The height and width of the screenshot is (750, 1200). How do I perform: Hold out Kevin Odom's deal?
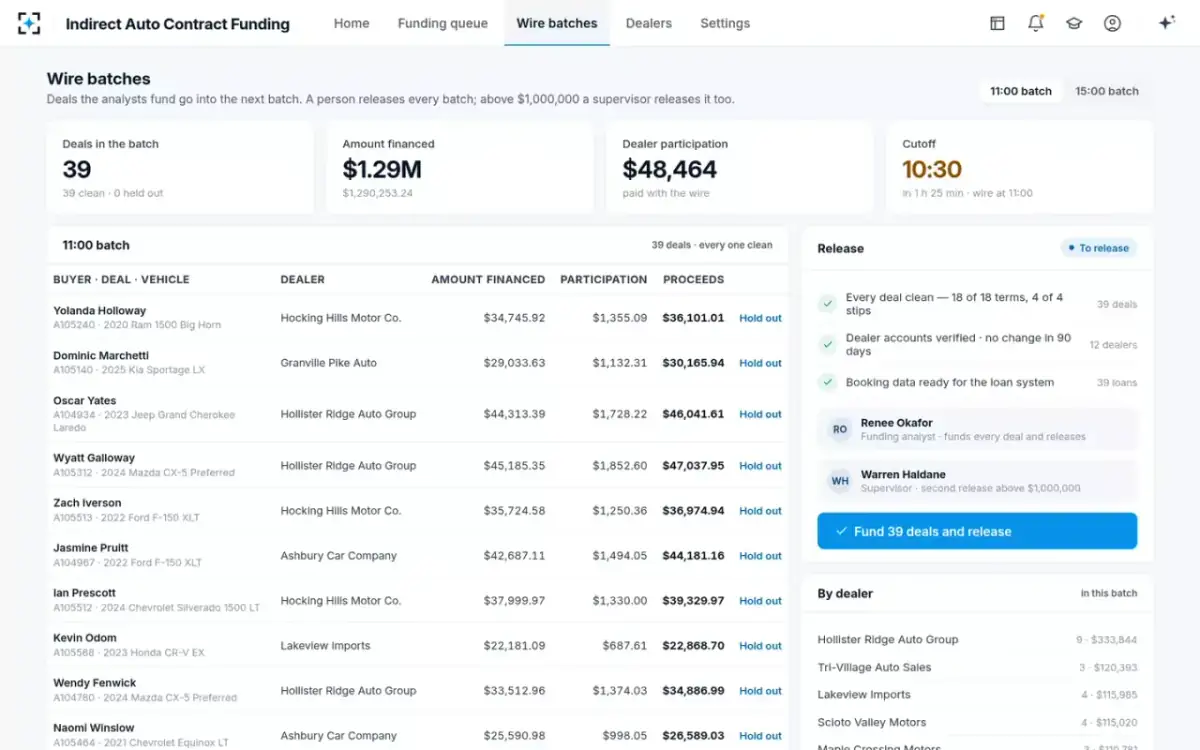click(x=760, y=646)
